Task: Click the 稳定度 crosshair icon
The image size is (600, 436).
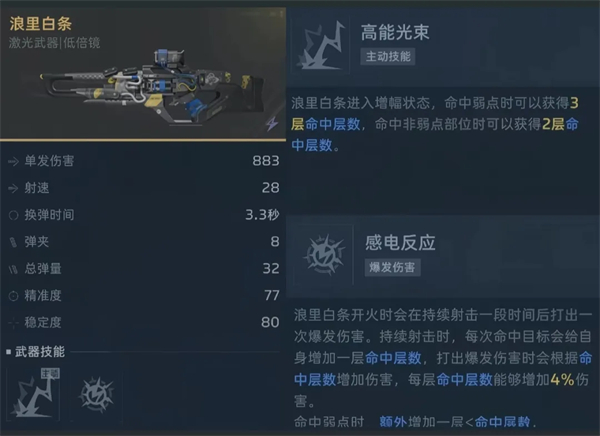Action: (x=13, y=323)
